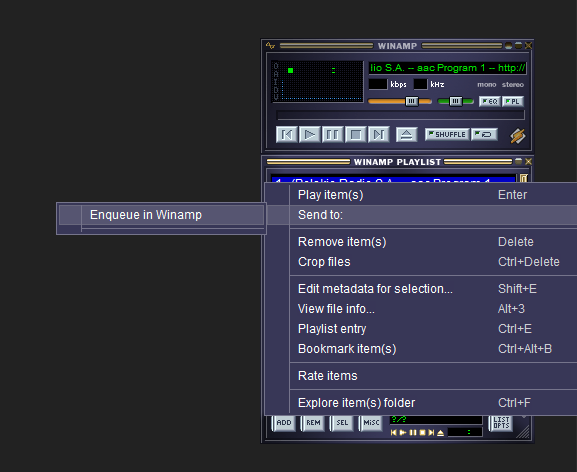Click the Previous track button in main window
577x472 pixels.
(x=287, y=135)
